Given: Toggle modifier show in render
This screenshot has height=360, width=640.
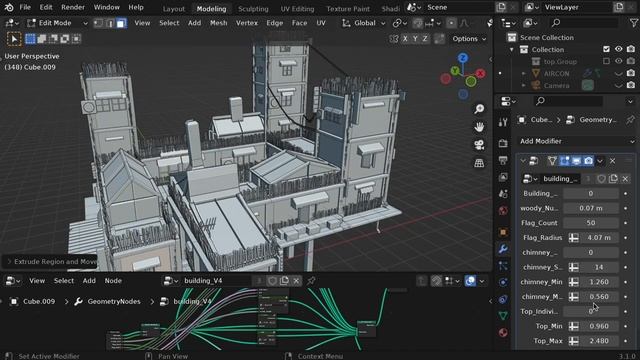Looking at the screenshot, I should (x=588, y=161).
